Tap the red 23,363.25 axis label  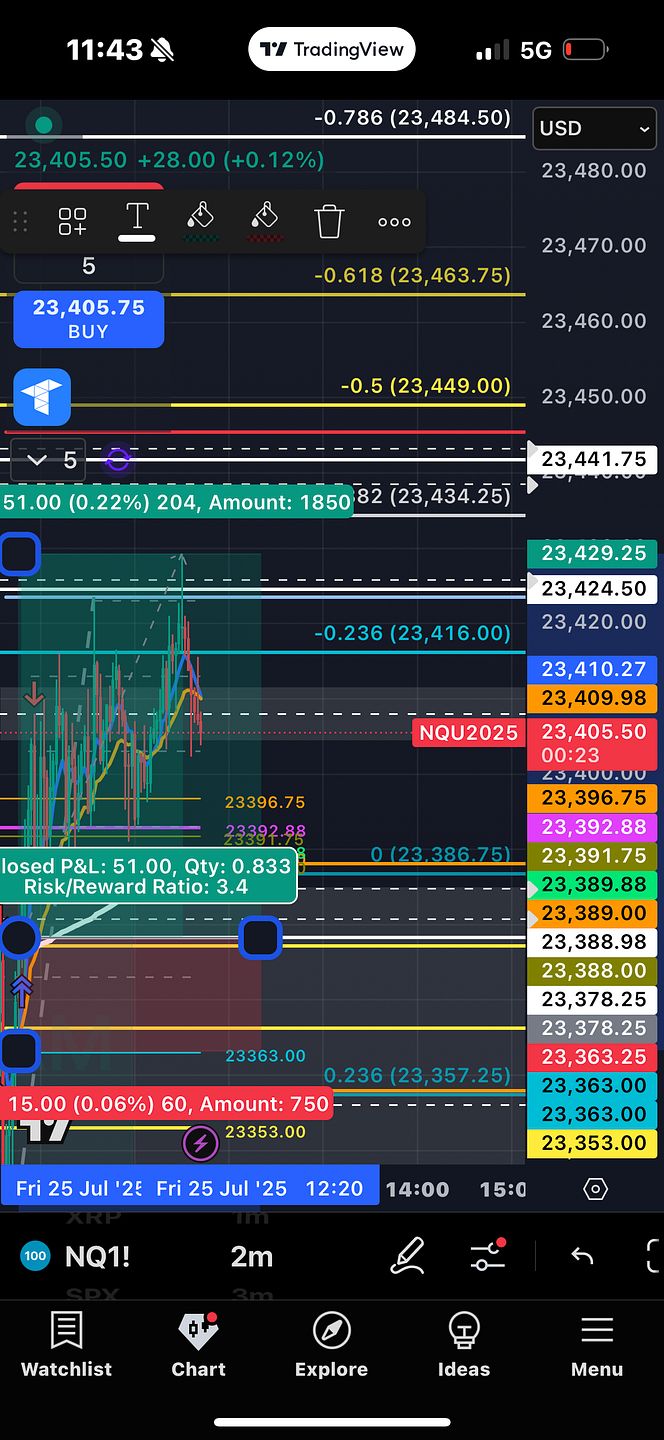click(594, 1057)
